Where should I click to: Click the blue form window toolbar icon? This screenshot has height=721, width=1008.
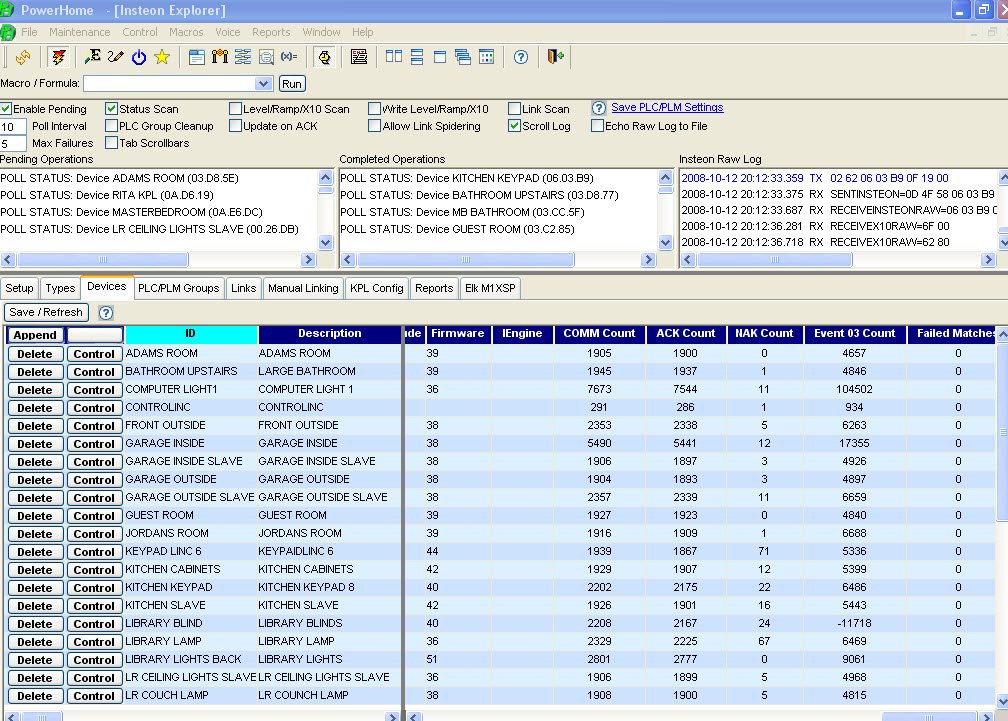197,57
